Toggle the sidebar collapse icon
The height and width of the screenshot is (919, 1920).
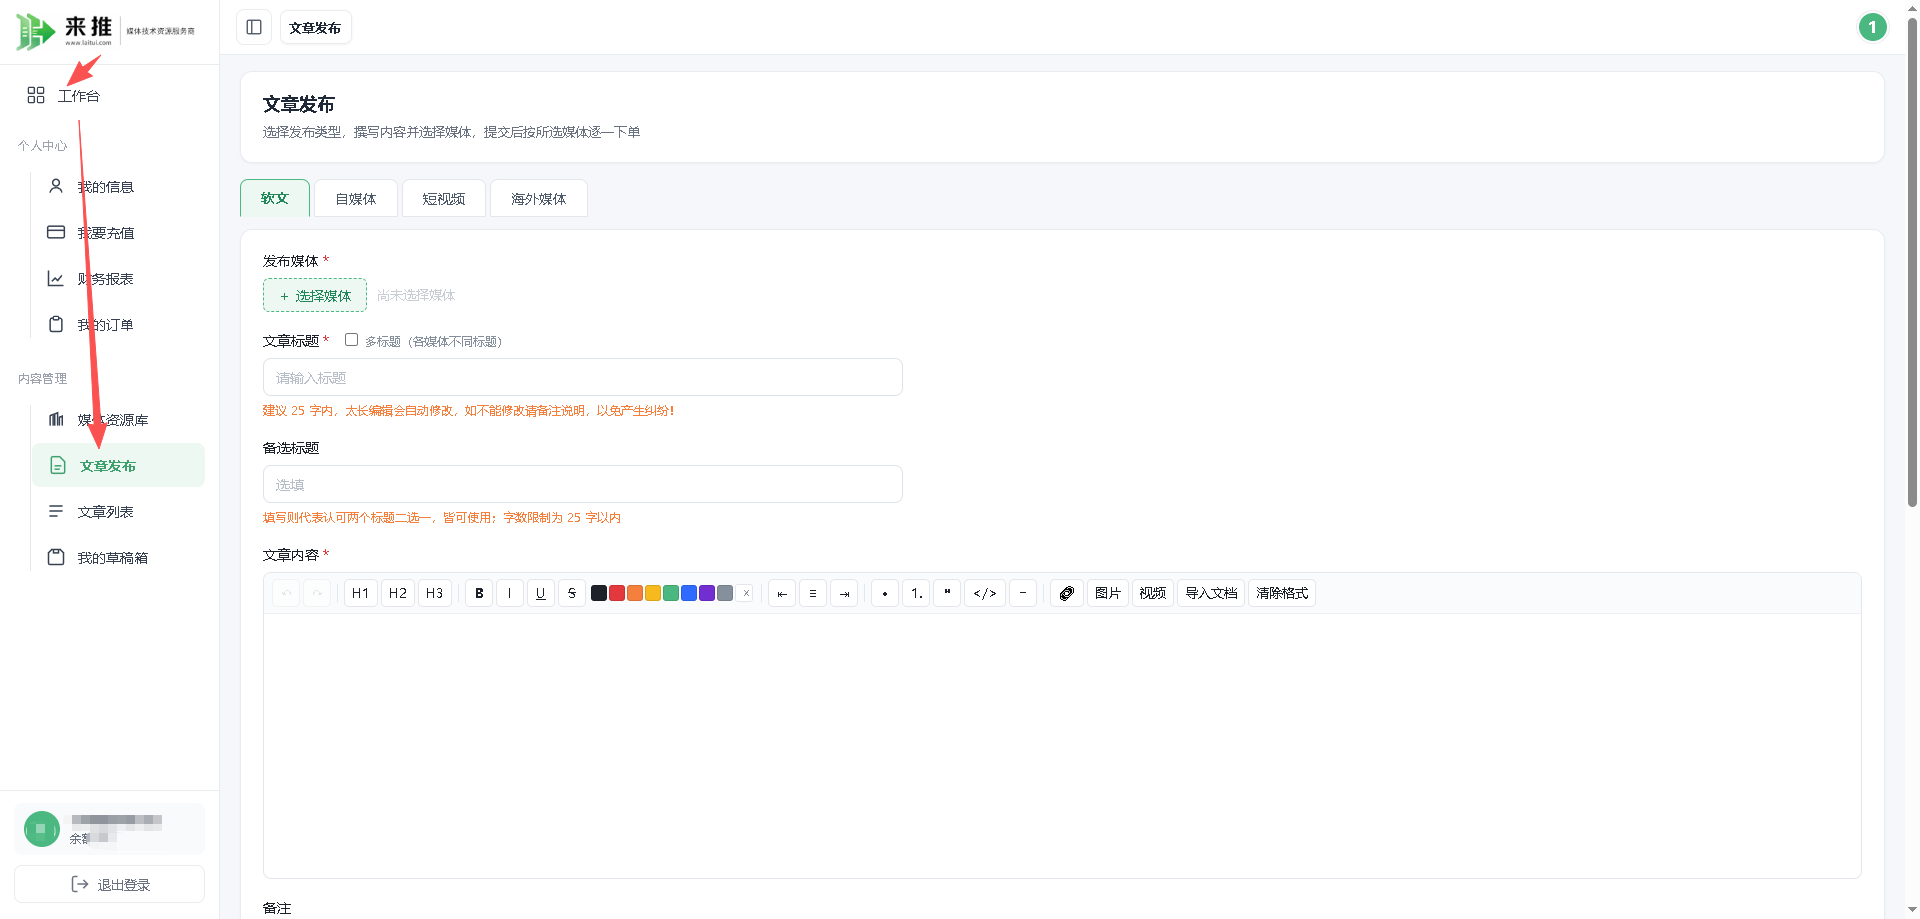pyautogui.click(x=254, y=27)
